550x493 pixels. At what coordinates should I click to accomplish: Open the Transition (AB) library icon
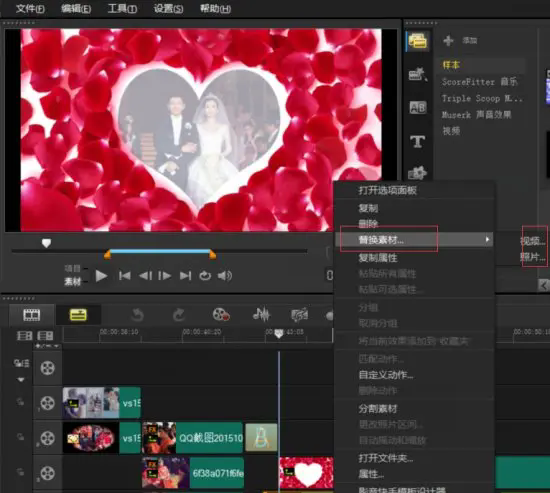pos(417,107)
